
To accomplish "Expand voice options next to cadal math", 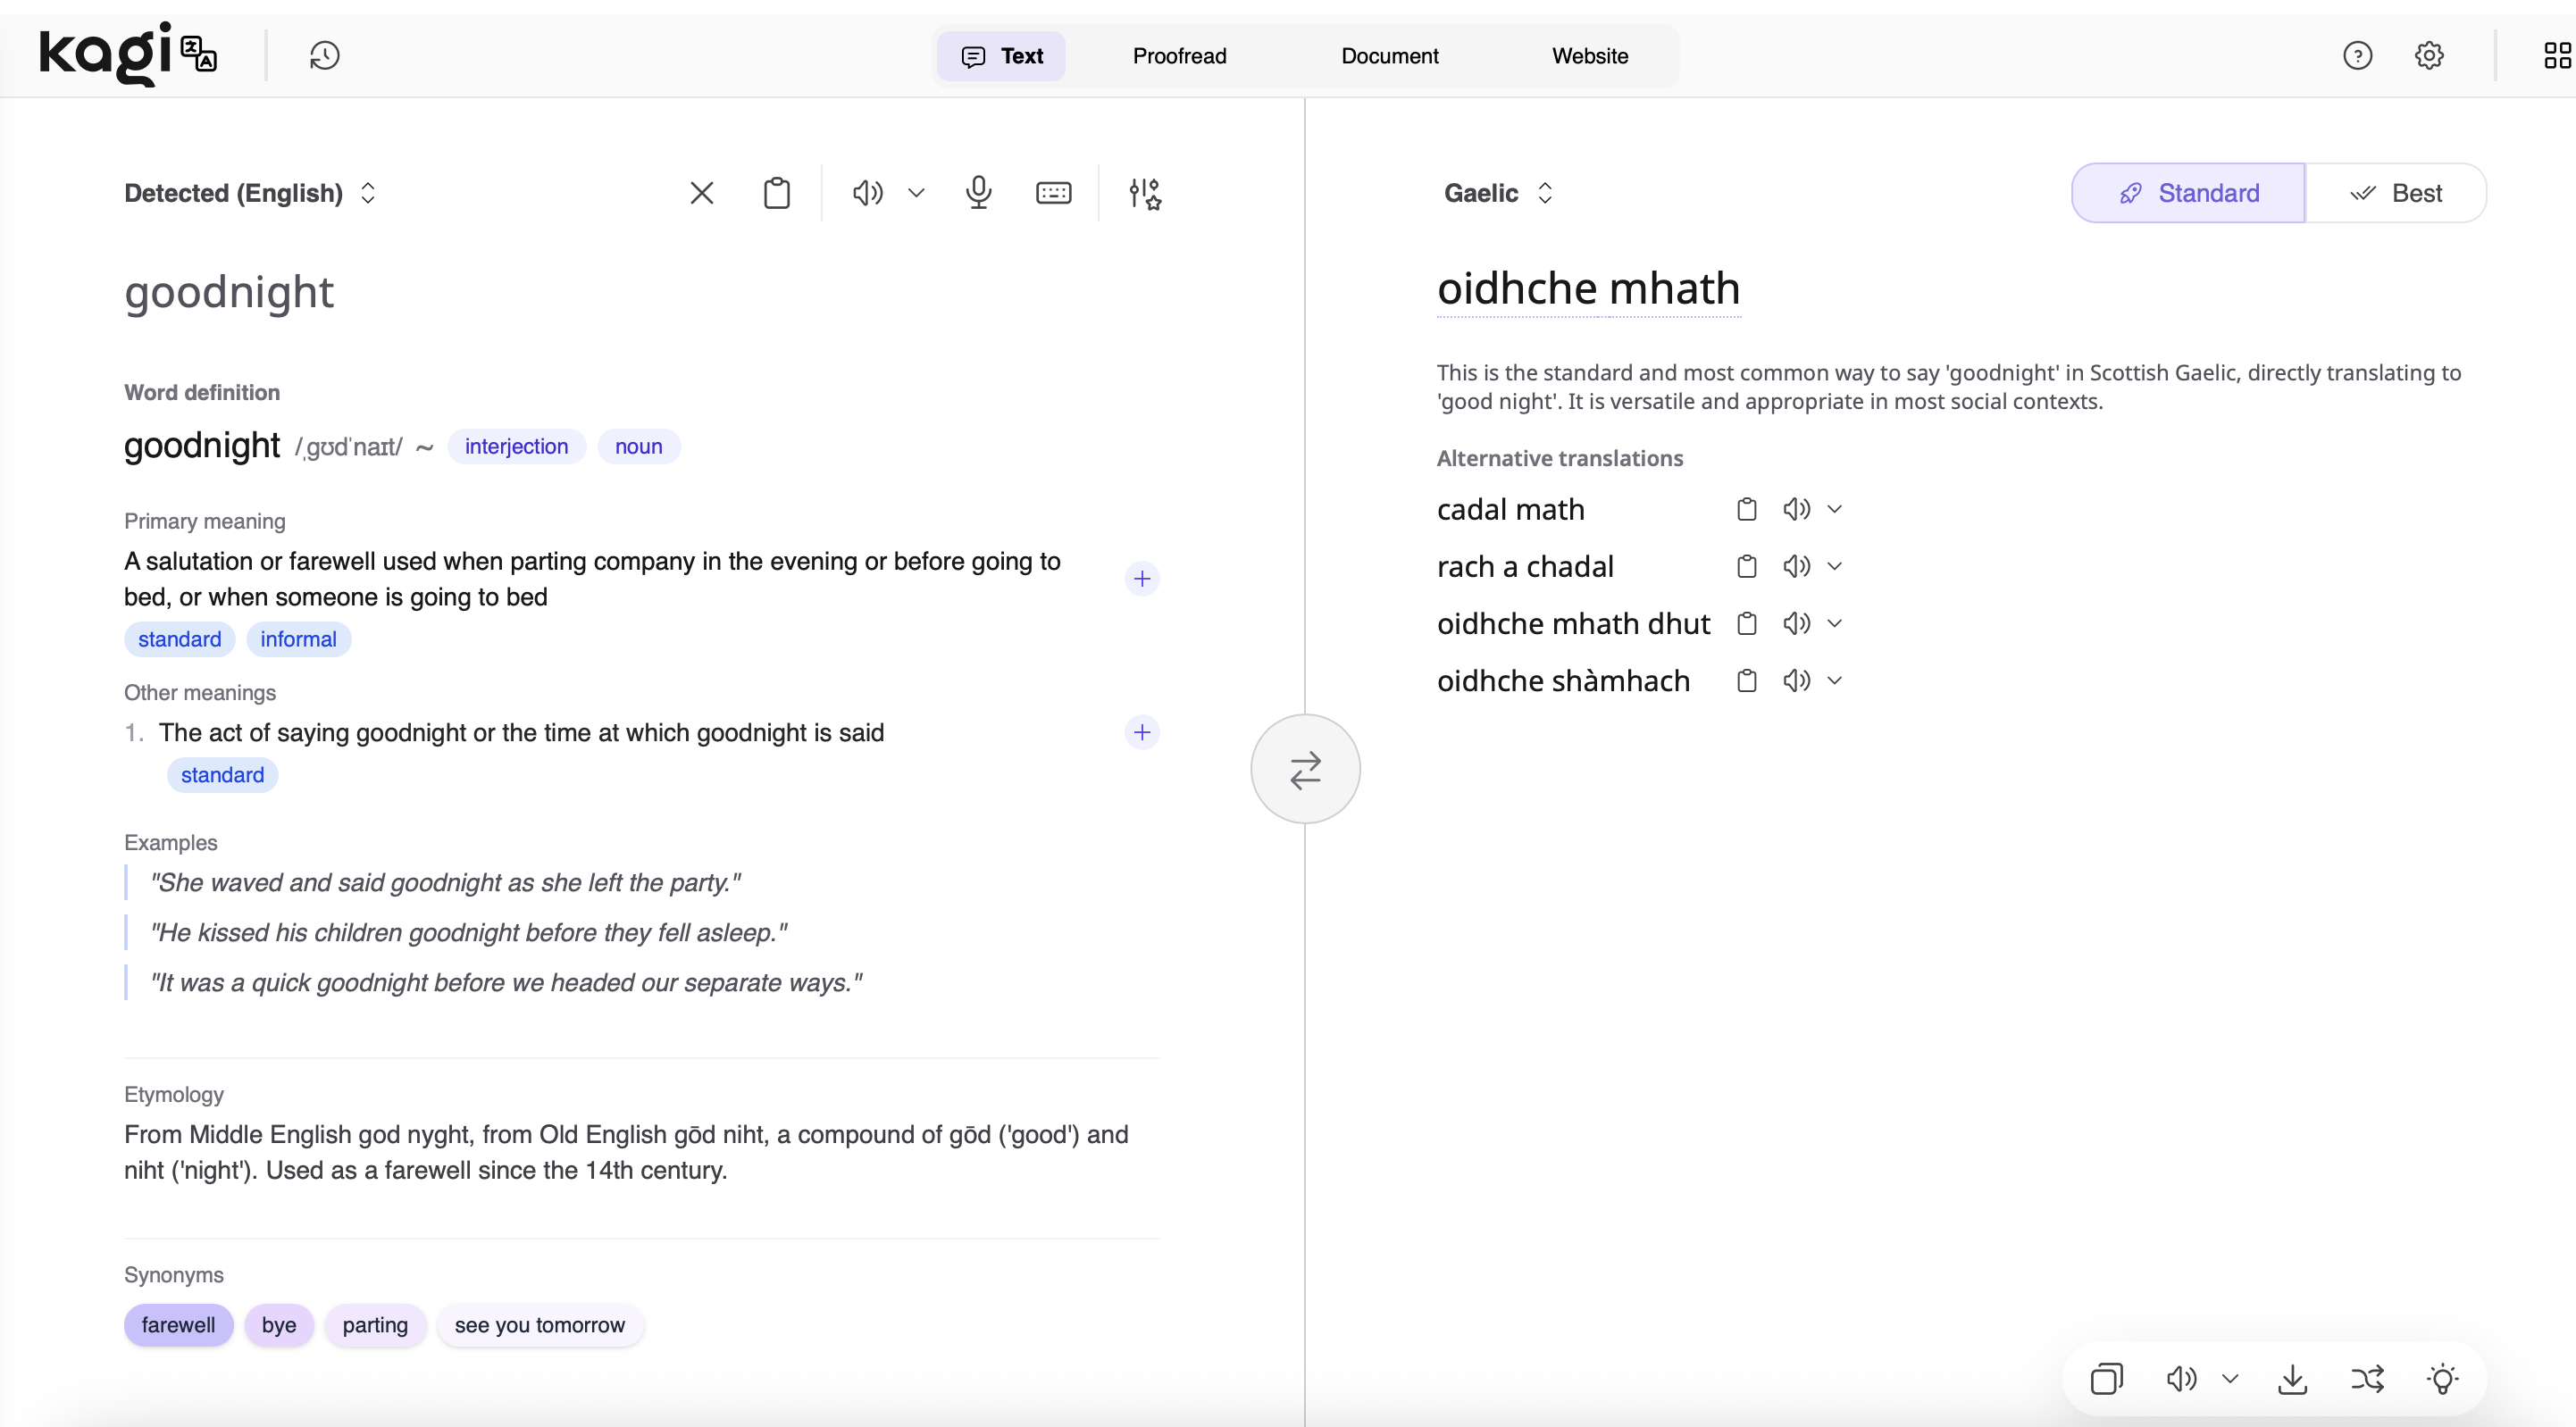I will 1835,509.
